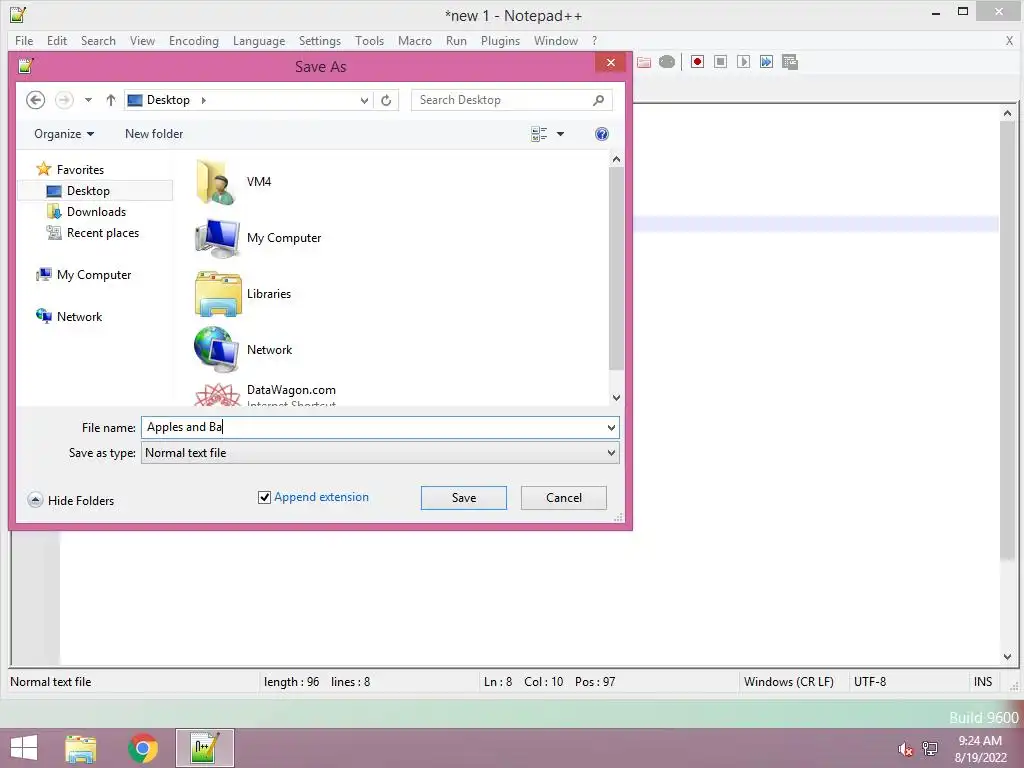Select Downloads in navigation pane

tap(86, 212)
